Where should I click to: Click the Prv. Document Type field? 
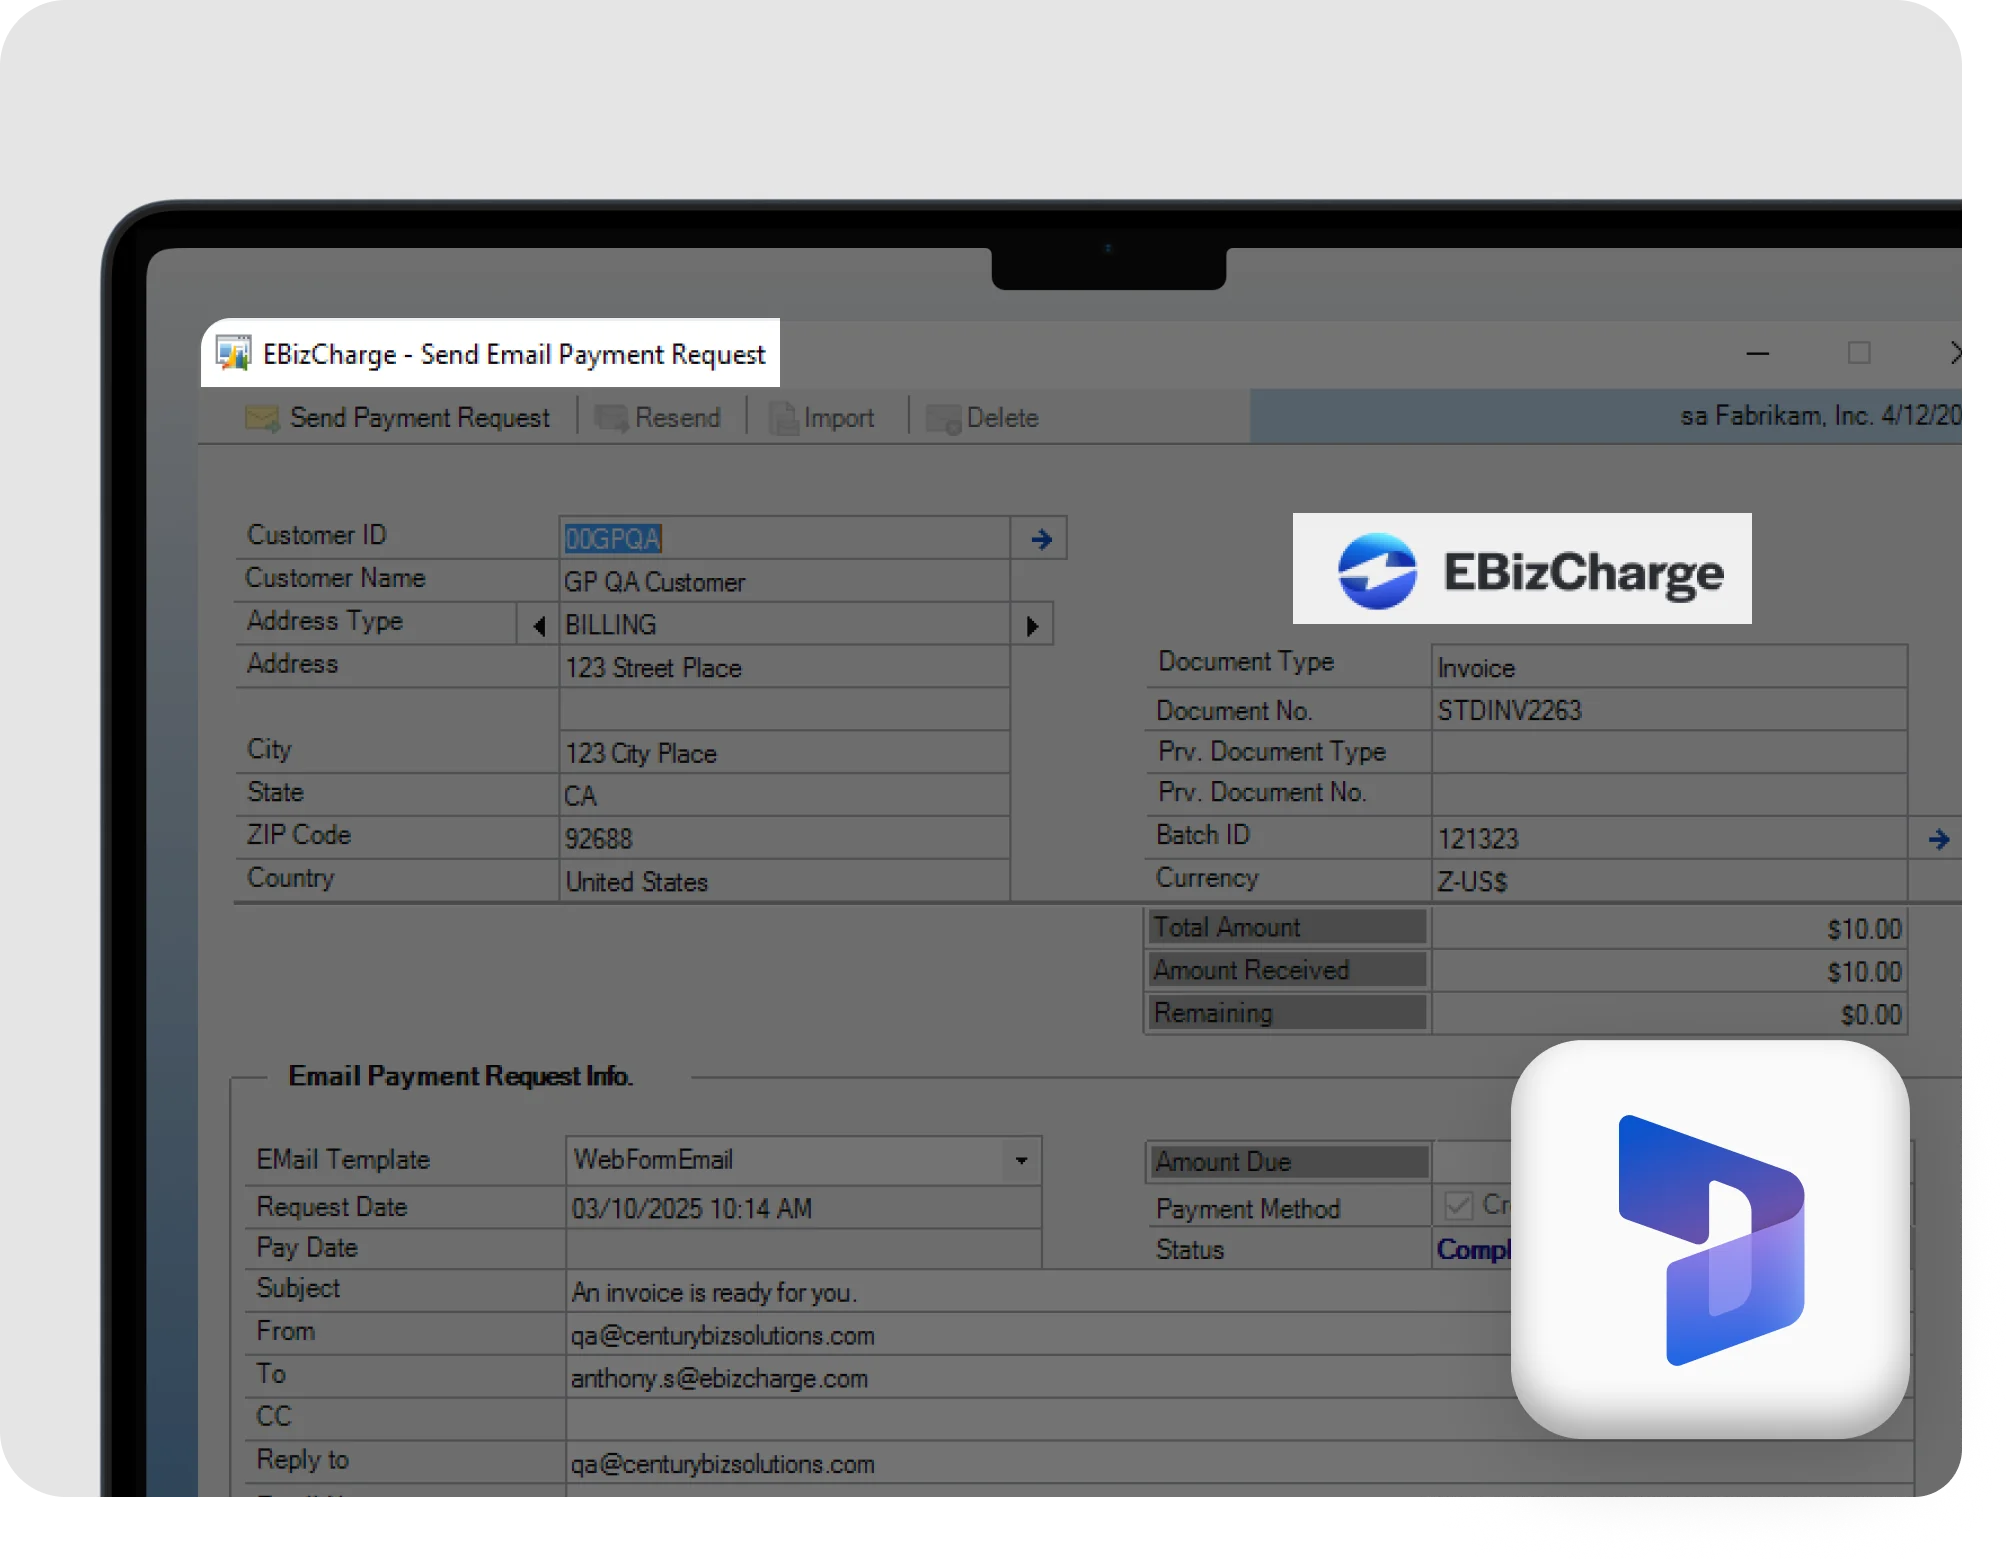1669,752
